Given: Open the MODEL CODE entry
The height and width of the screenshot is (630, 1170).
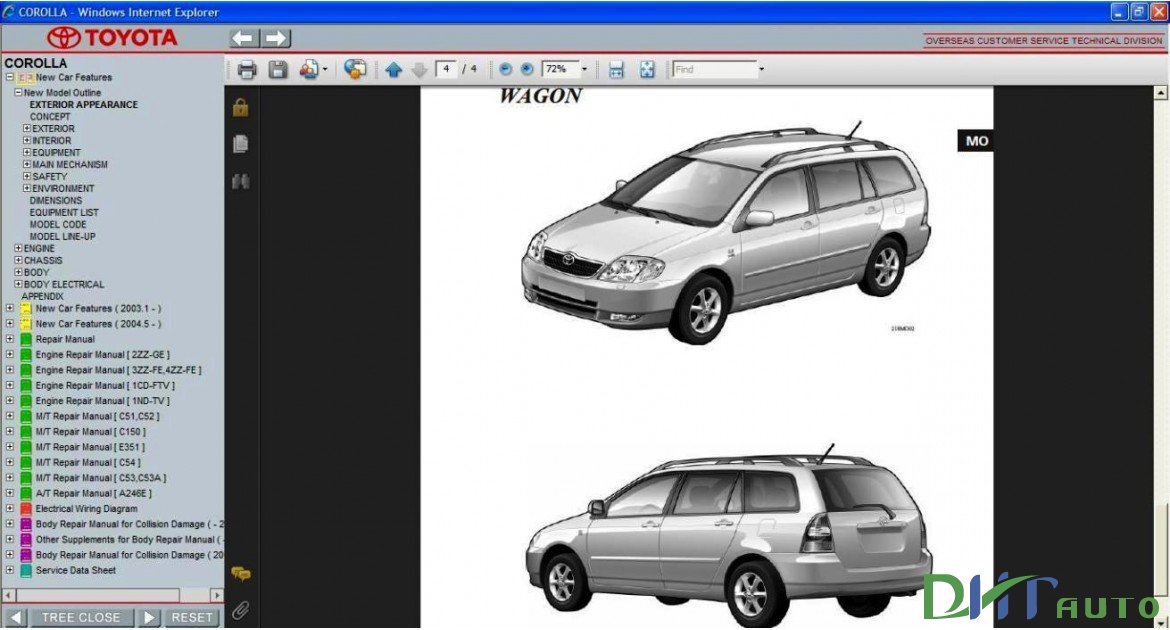Looking at the screenshot, I should [x=58, y=225].
